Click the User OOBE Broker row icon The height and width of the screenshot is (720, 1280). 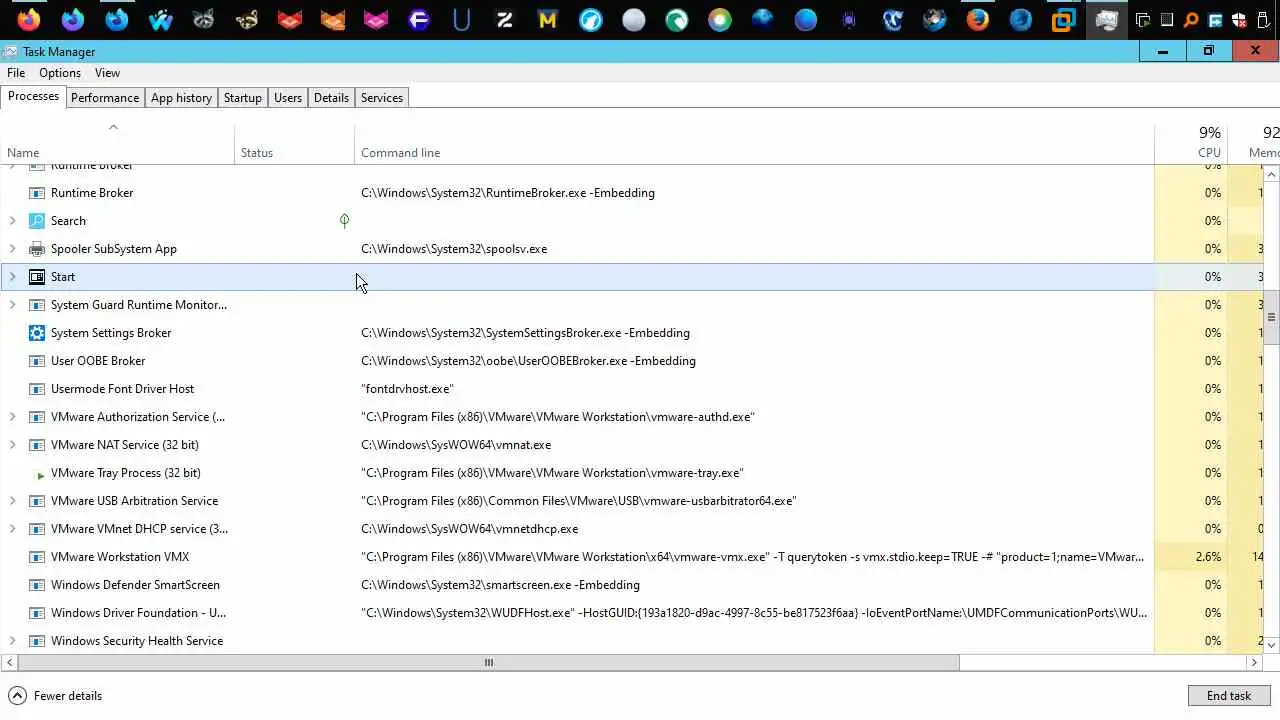coord(37,361)
